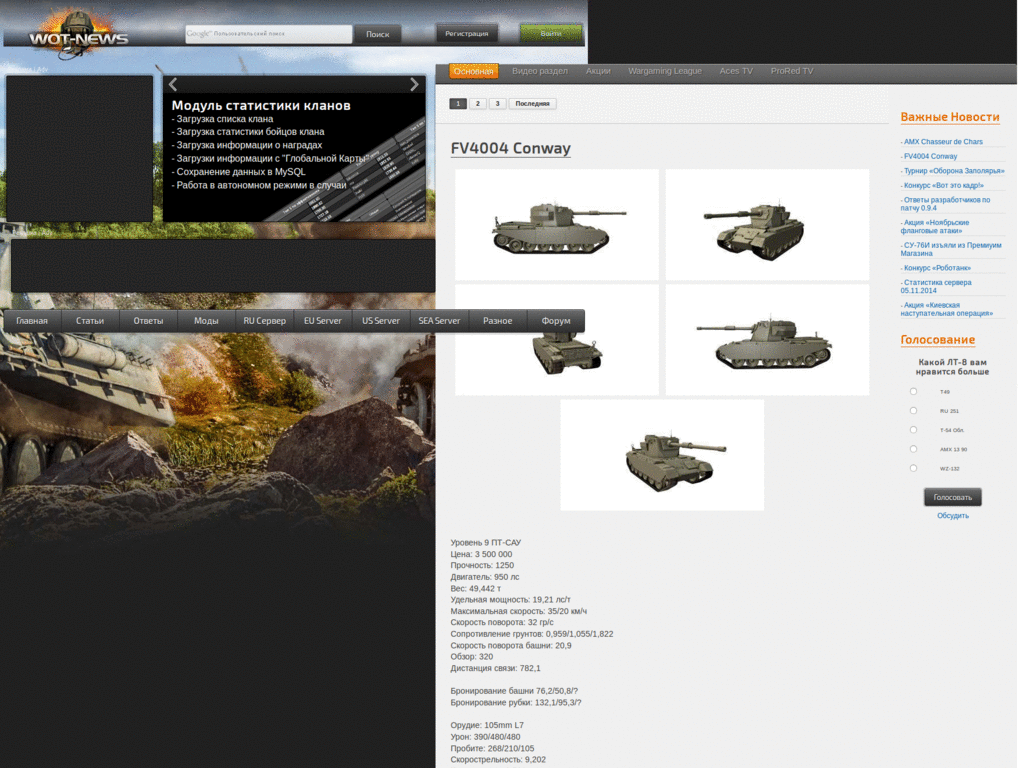
Task: Open Ответы разработчиков по патчу 0.9.4 link
Action: click(x=946, y=204)
